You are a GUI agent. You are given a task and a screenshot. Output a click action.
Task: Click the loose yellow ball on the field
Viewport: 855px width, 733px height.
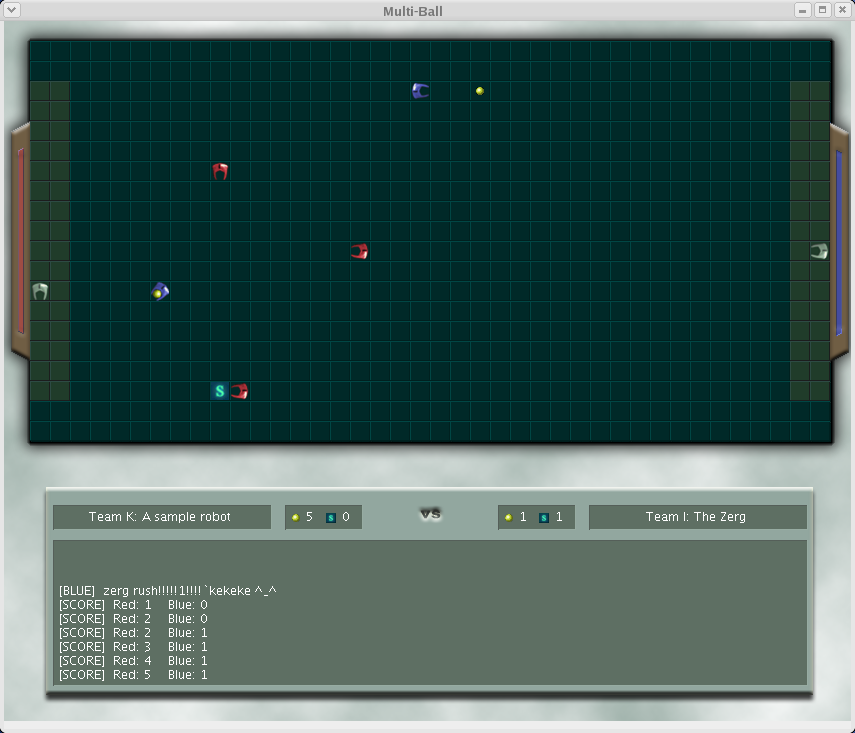point(480,91)
